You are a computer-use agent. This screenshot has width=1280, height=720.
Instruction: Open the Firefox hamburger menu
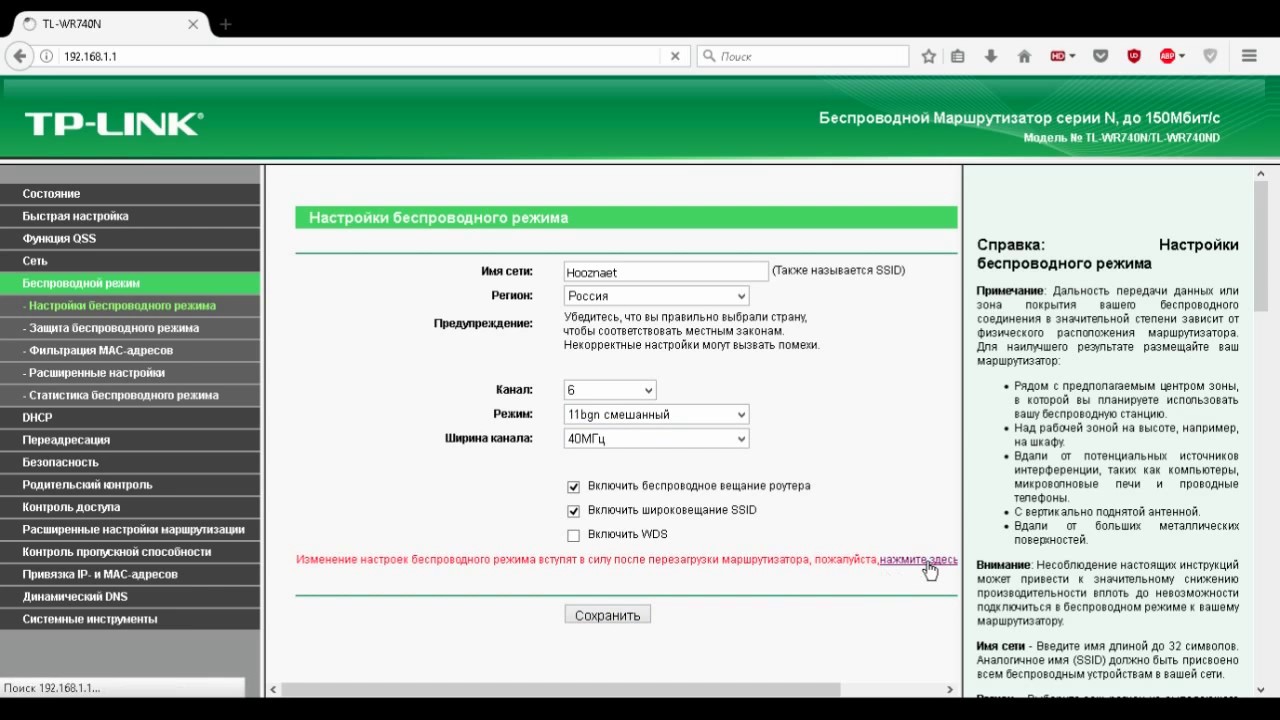click(x=1249, y=56)
